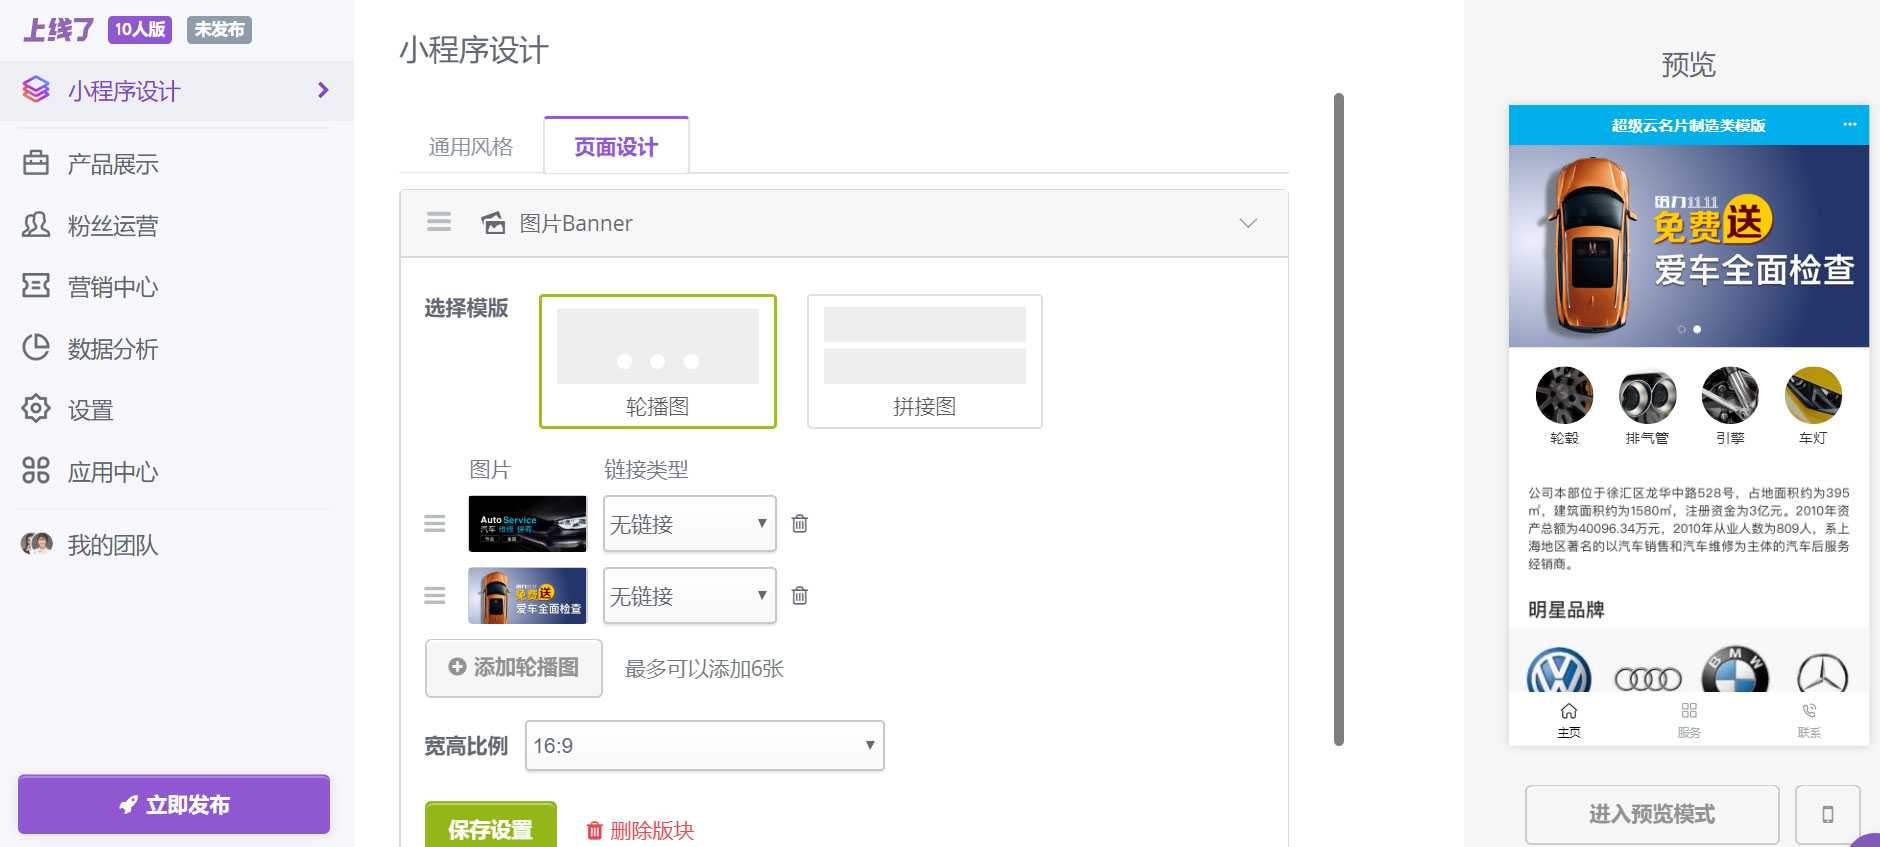Click the design panel vertical scrollbar
Viewport: 1880px width, 847px height.
(x=1339, y=420)
